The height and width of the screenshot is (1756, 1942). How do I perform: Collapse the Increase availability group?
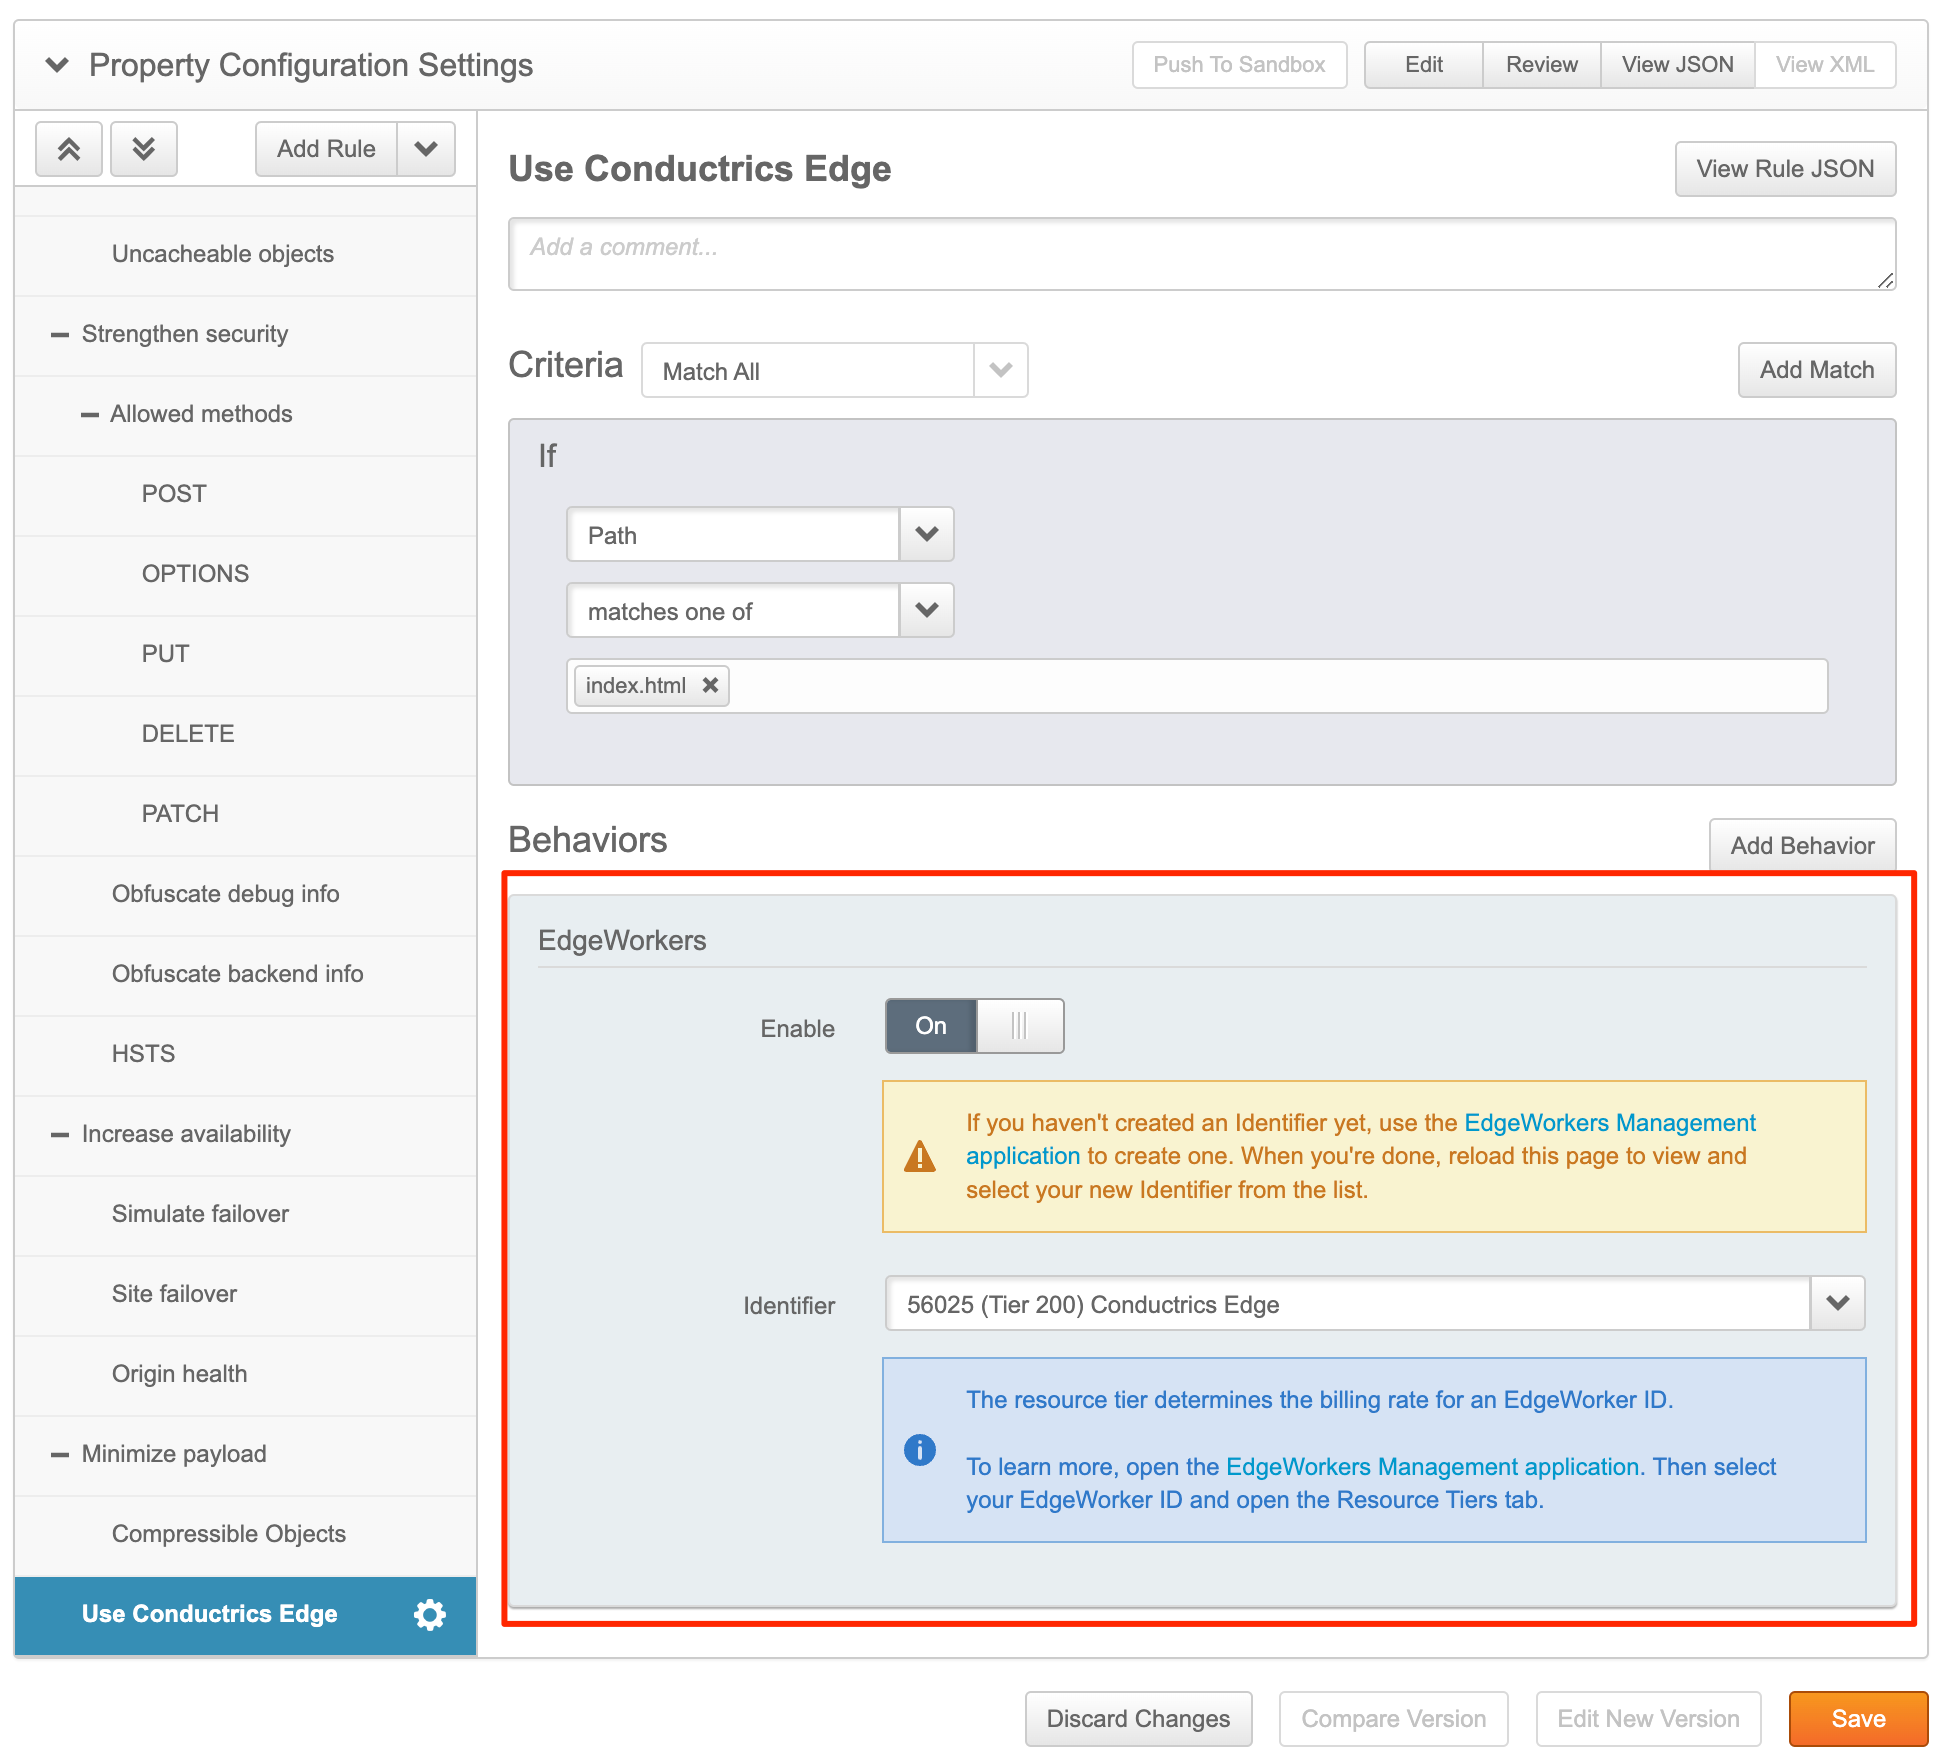60,1135
